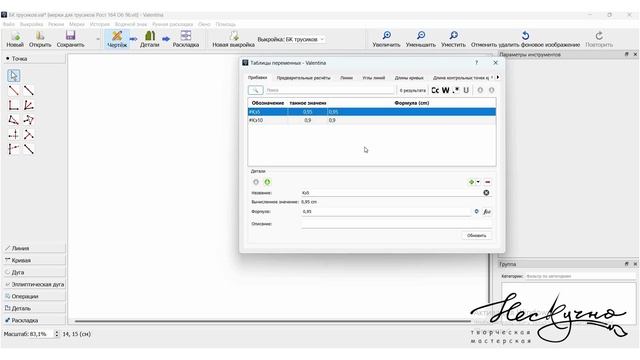Expand the Дуга toolbox section

[34, 272]
